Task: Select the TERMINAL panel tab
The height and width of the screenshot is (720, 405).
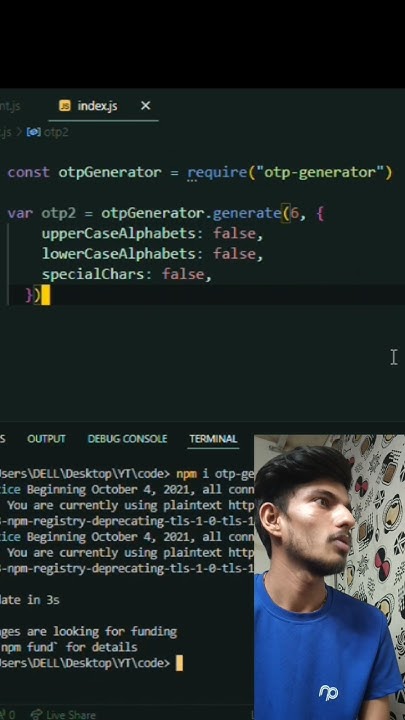Action: (x=213, y=439)
